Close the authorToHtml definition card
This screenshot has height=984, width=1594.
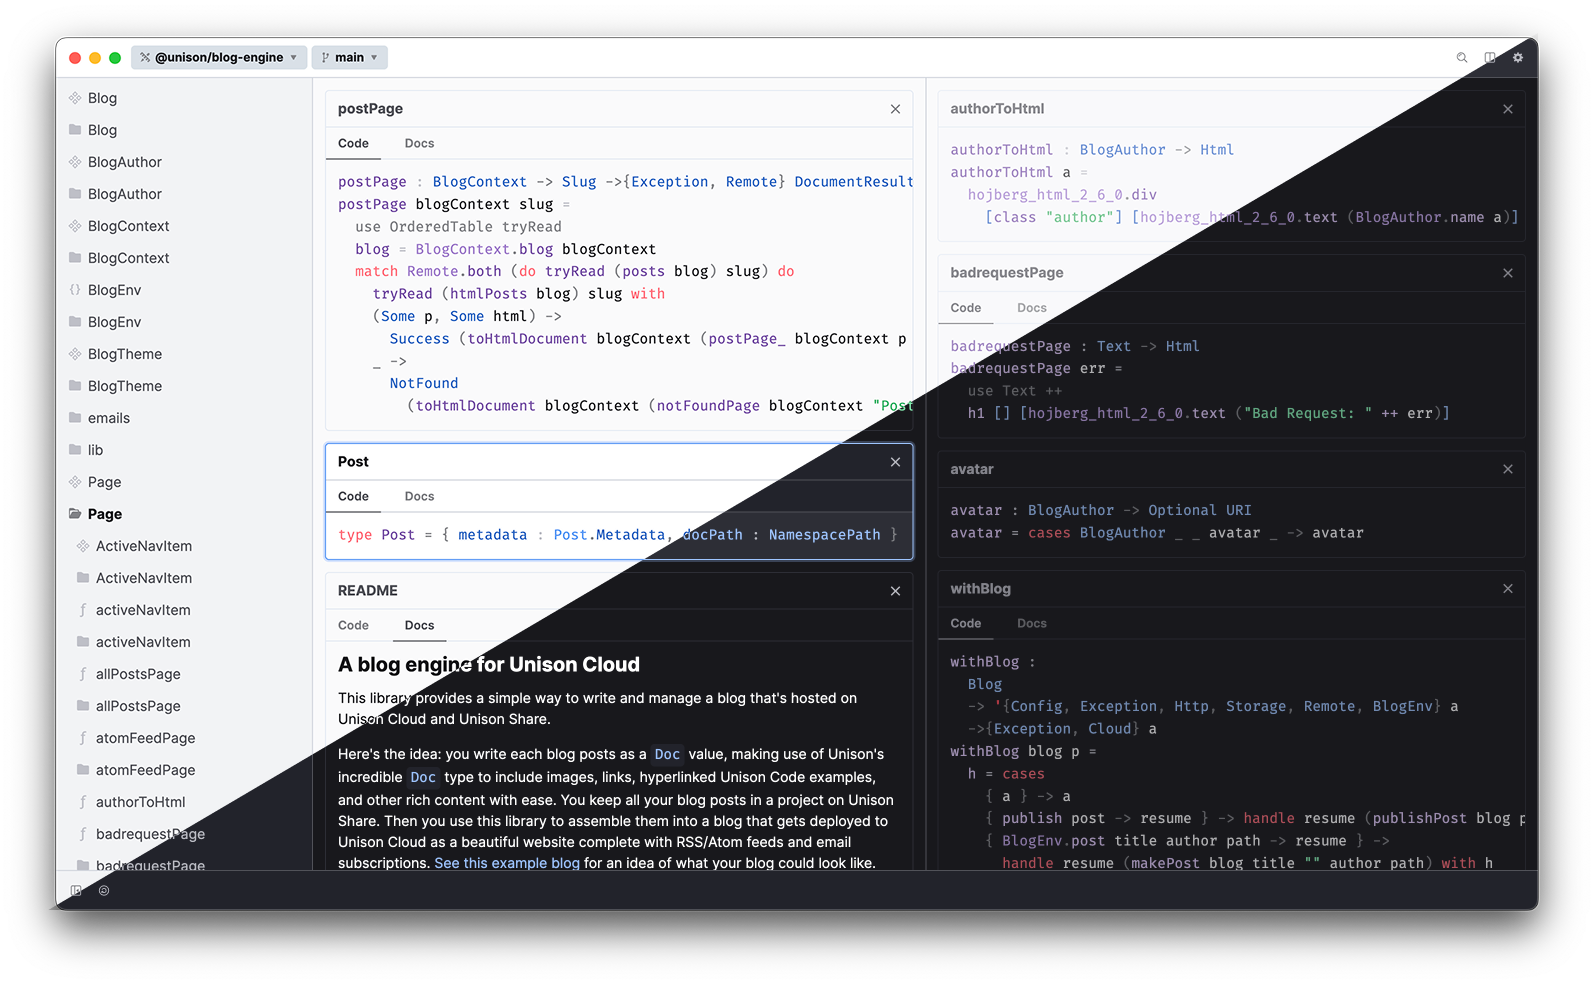tap(1508, 109)
